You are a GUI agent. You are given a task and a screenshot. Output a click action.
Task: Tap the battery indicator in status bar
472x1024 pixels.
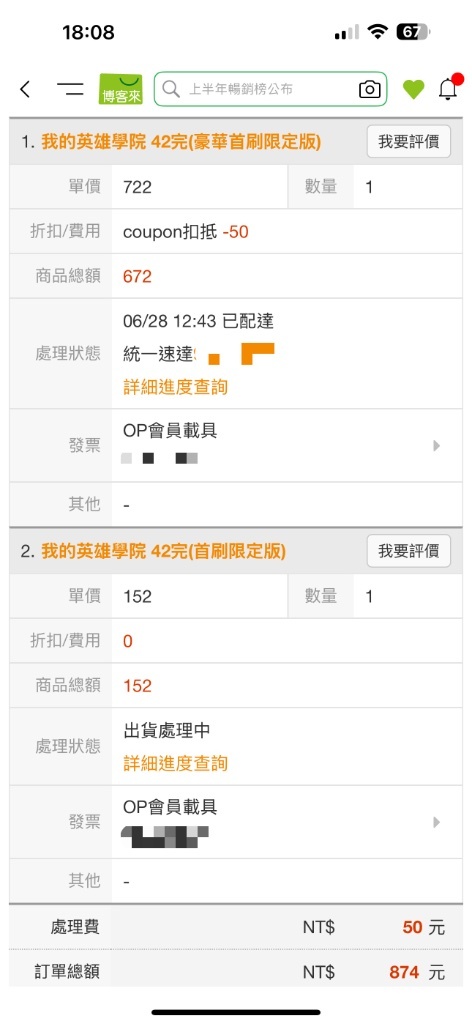pyautogui.click(x=413, y=31)
